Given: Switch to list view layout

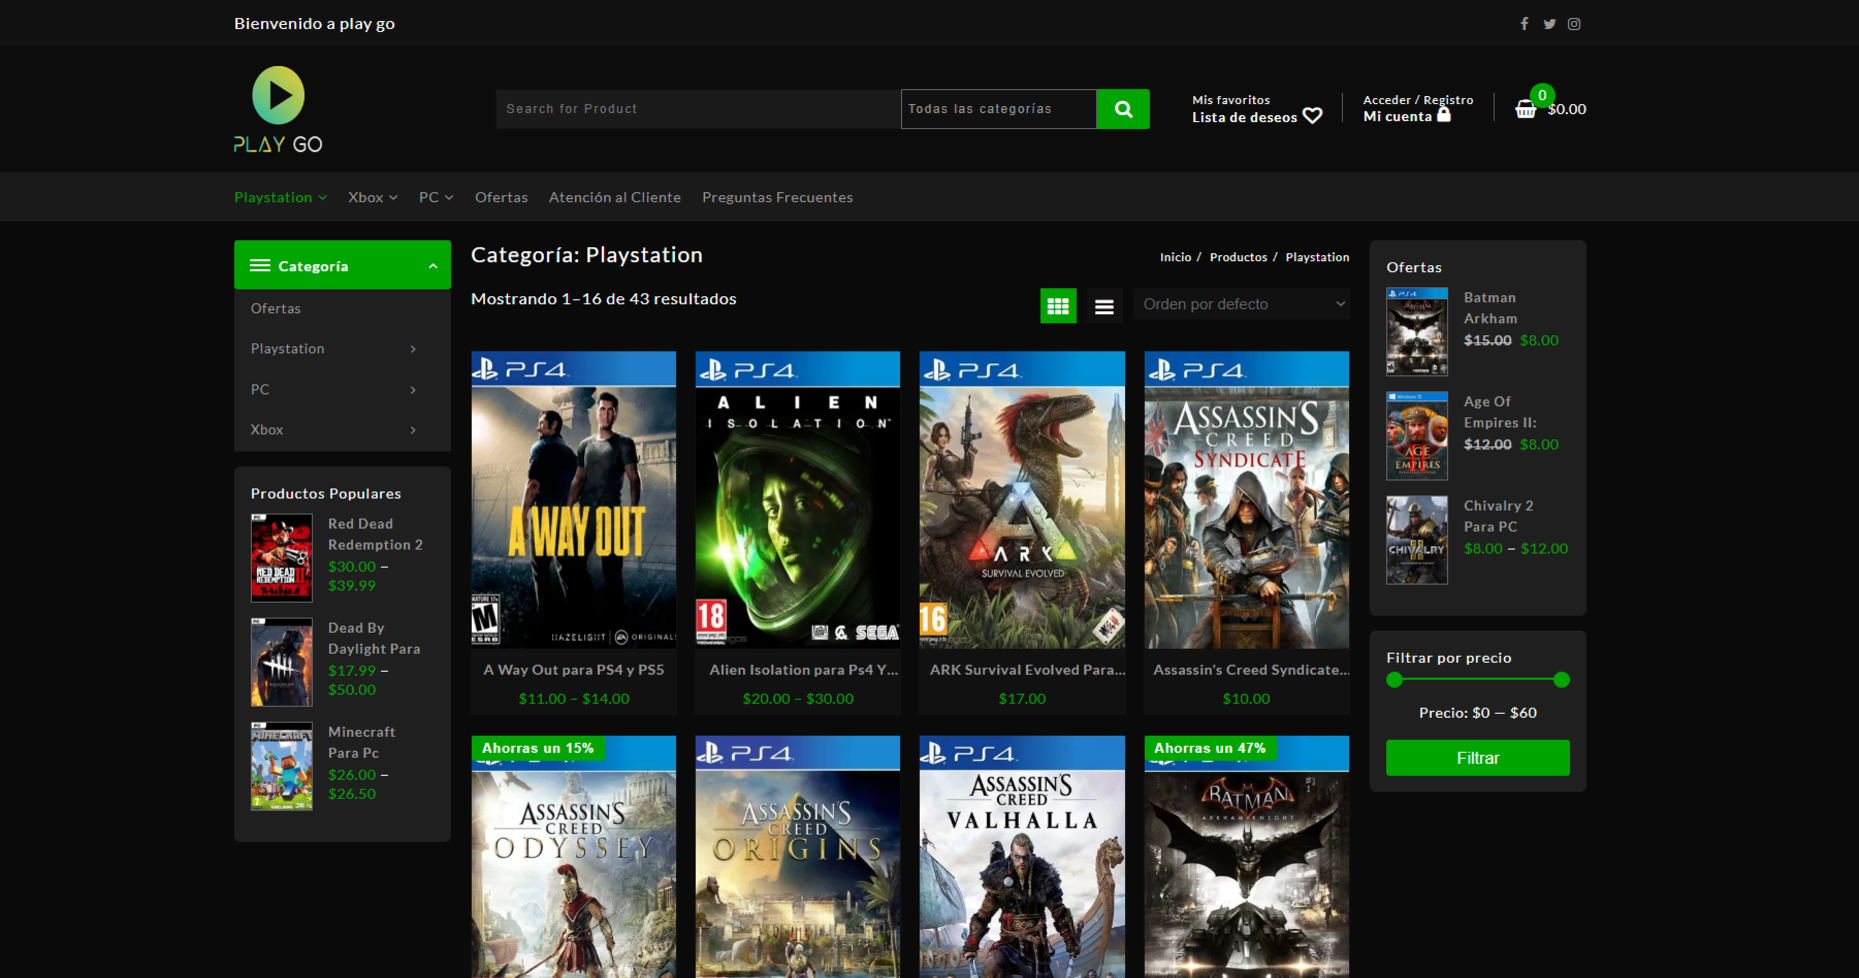Looking at the screenshot, I should 1104,306.
